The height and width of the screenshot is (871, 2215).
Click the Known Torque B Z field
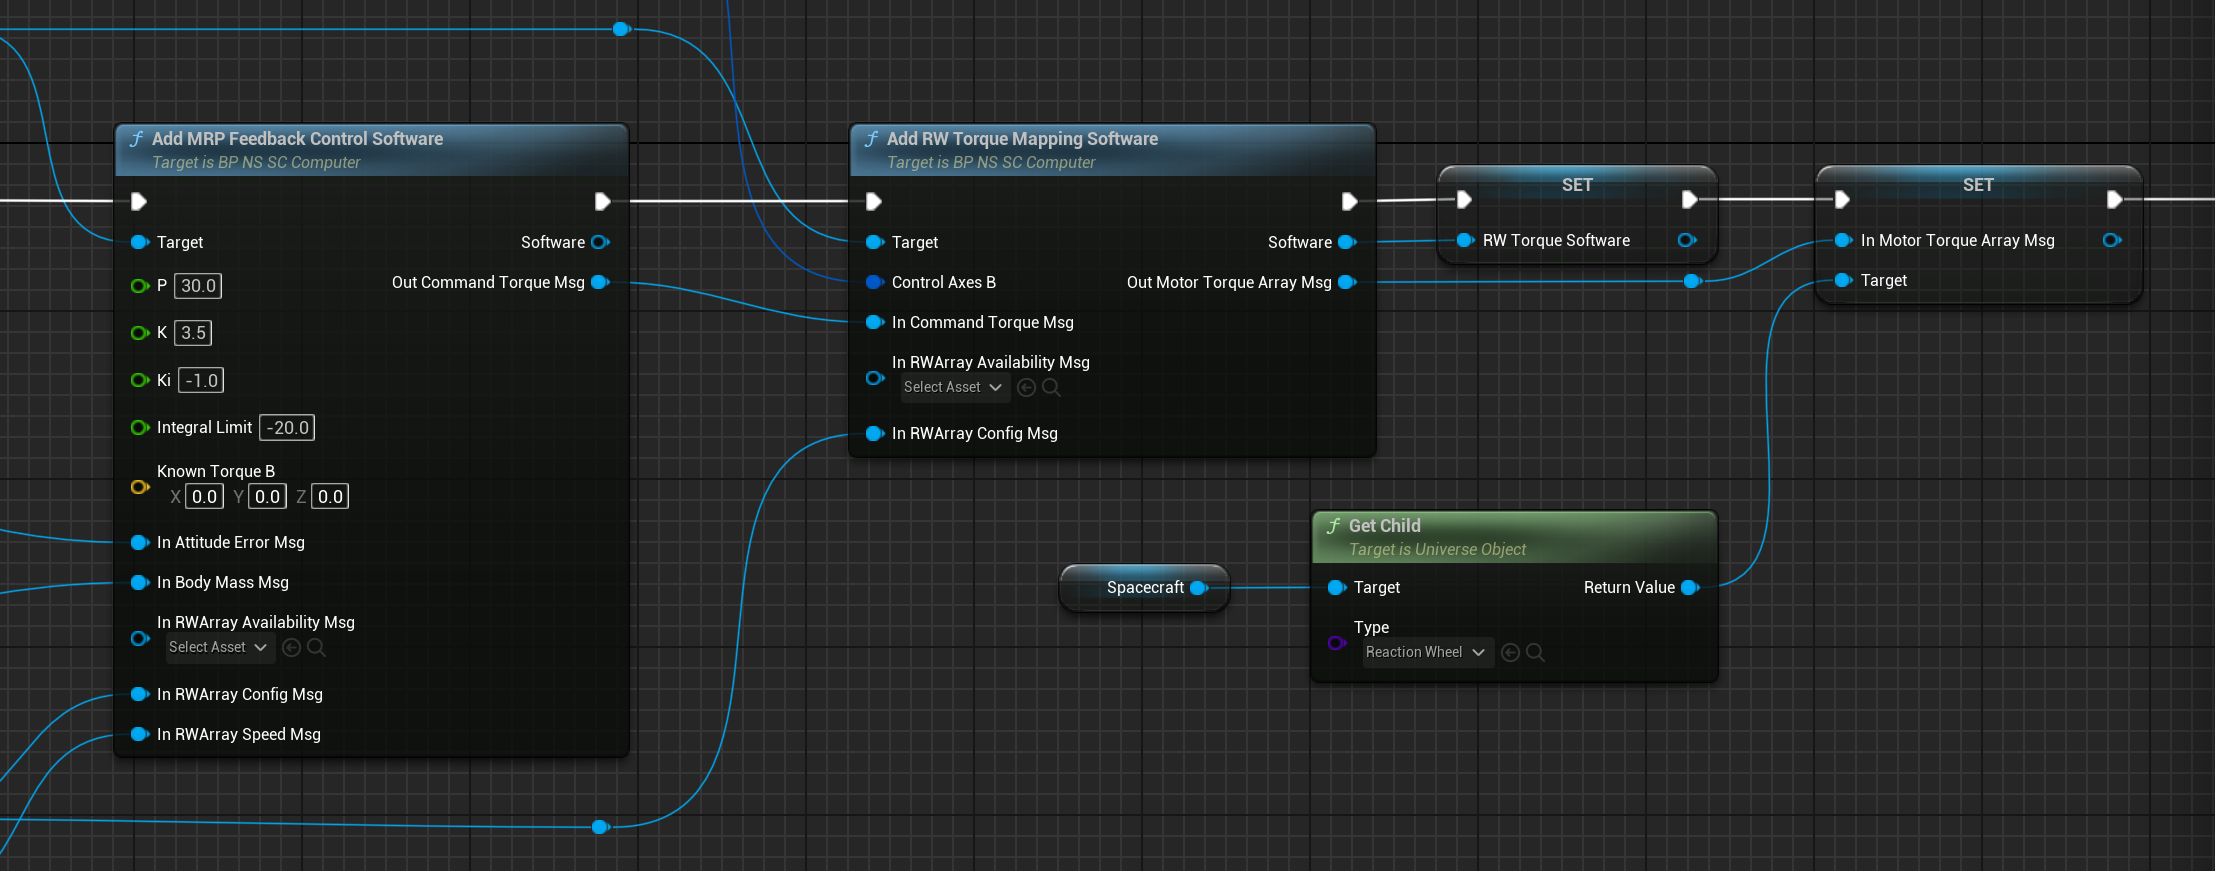(330, 497)
